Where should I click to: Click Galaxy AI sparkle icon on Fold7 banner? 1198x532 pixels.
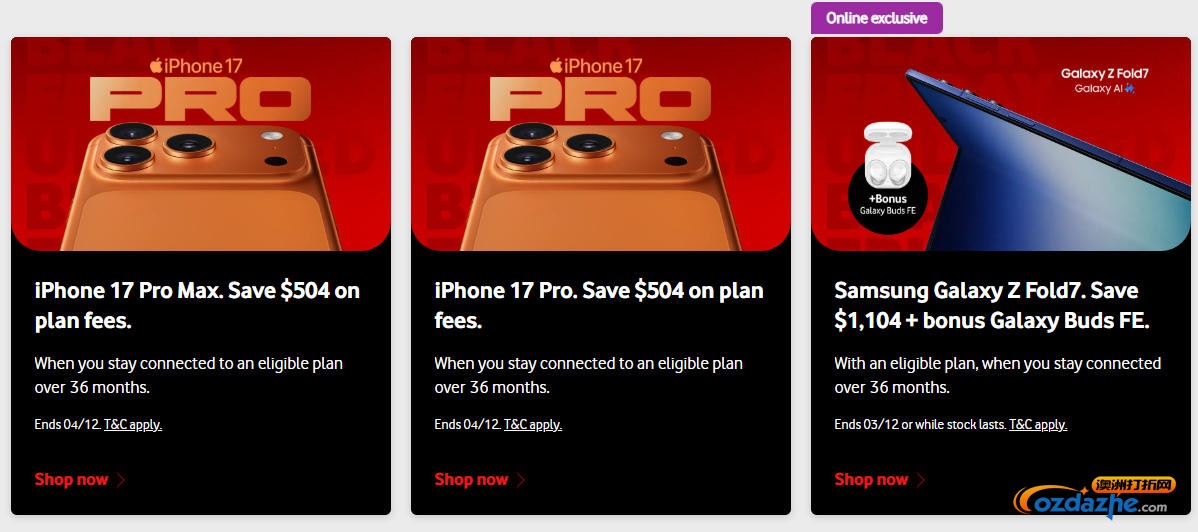[1129, 88]
